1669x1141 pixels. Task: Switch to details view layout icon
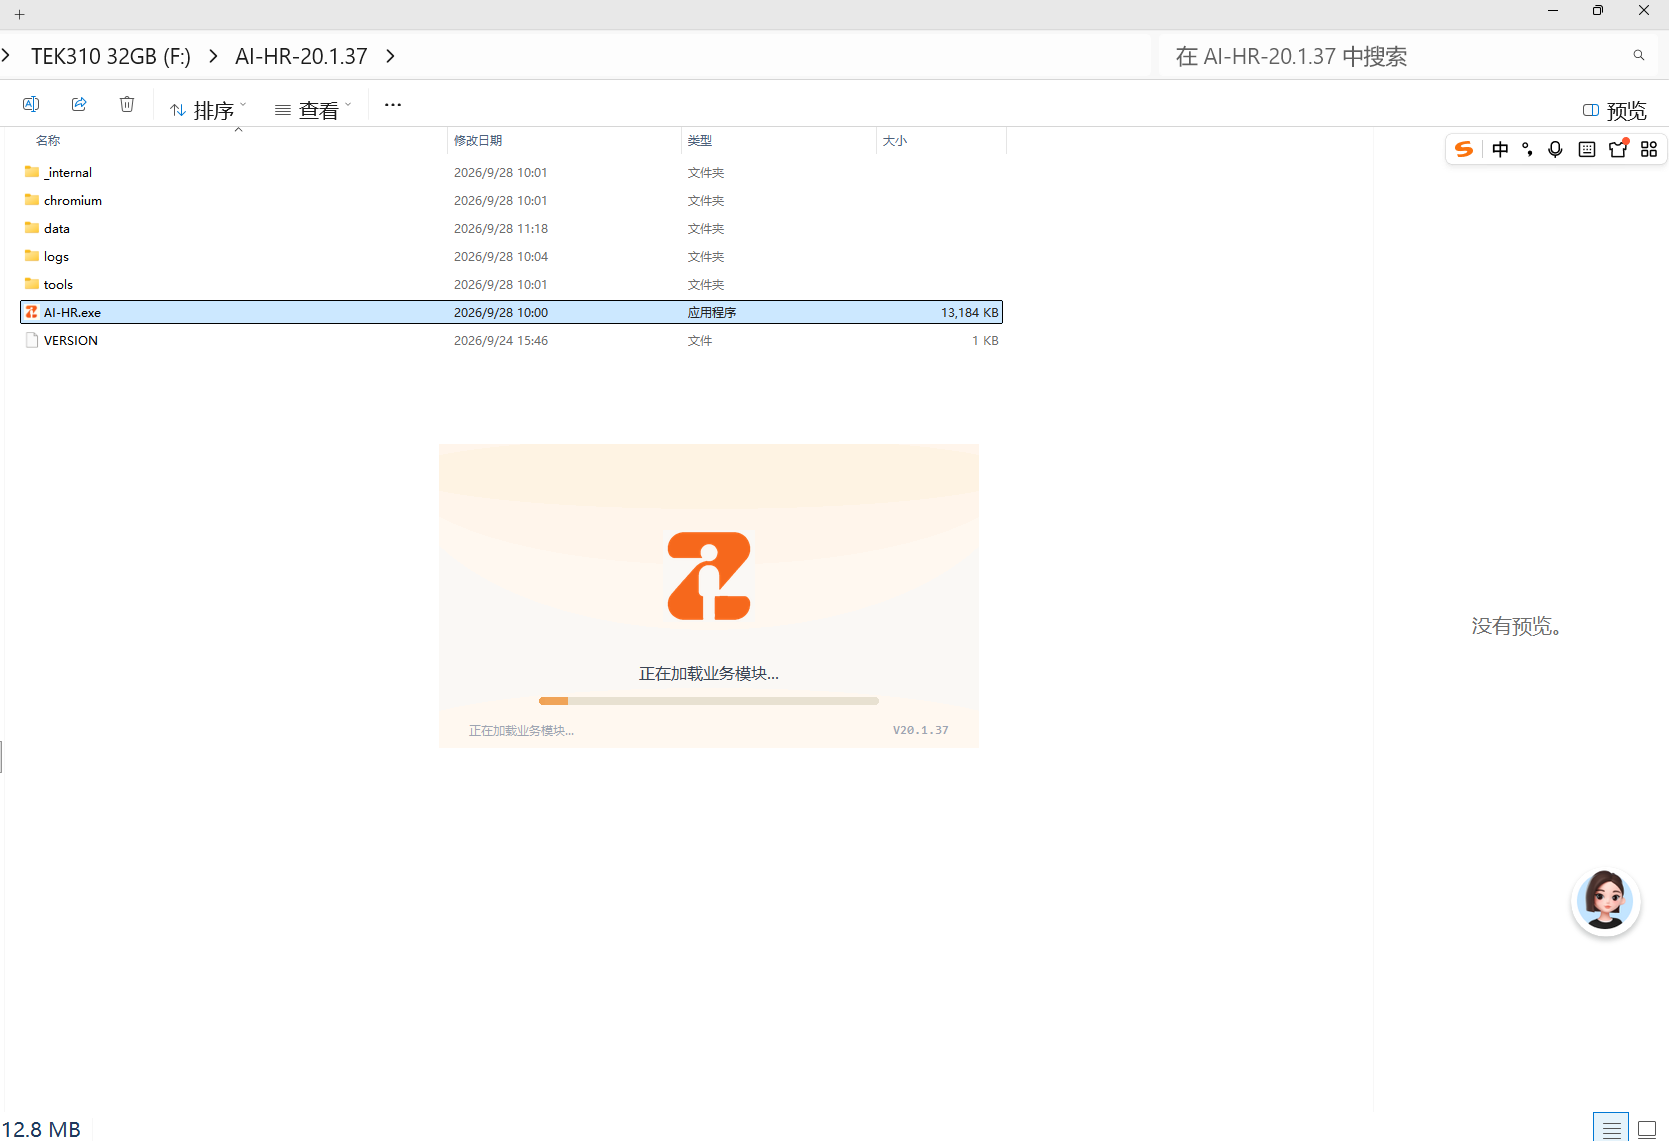[x=1611, y=1128]
